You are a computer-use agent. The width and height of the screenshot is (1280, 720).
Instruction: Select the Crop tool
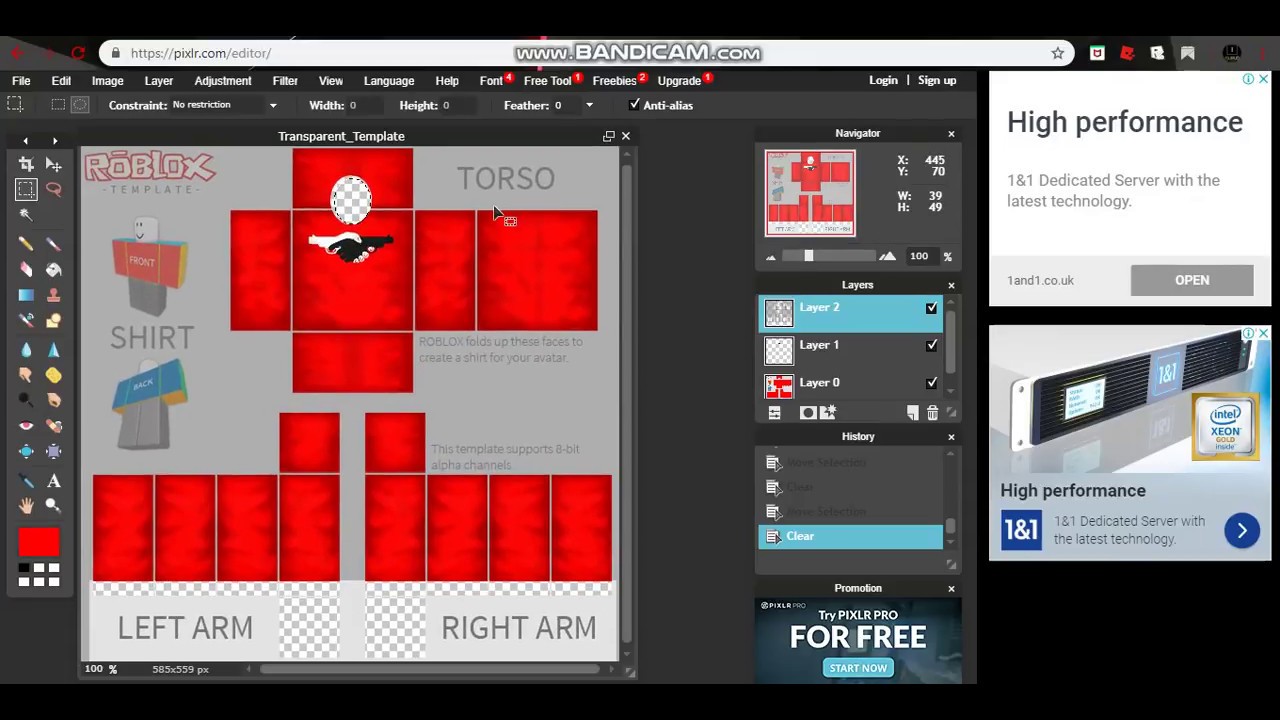(x=26, y=164)
